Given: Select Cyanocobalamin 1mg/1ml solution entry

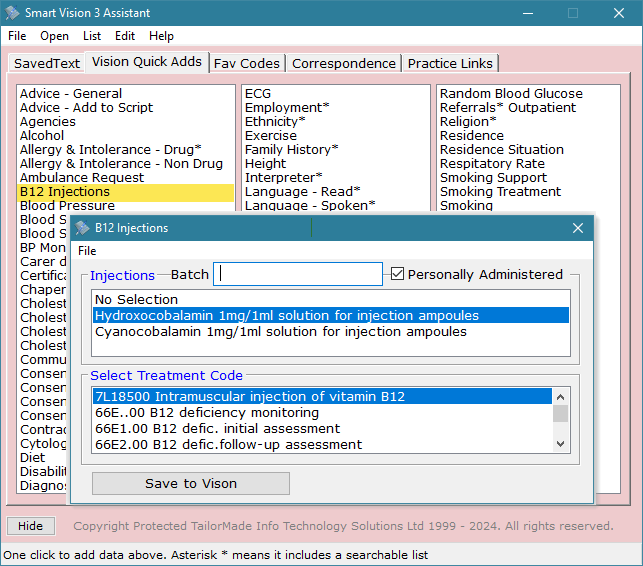Looking at the screenshot, I should pyautogui.click(x=331, y=331).
